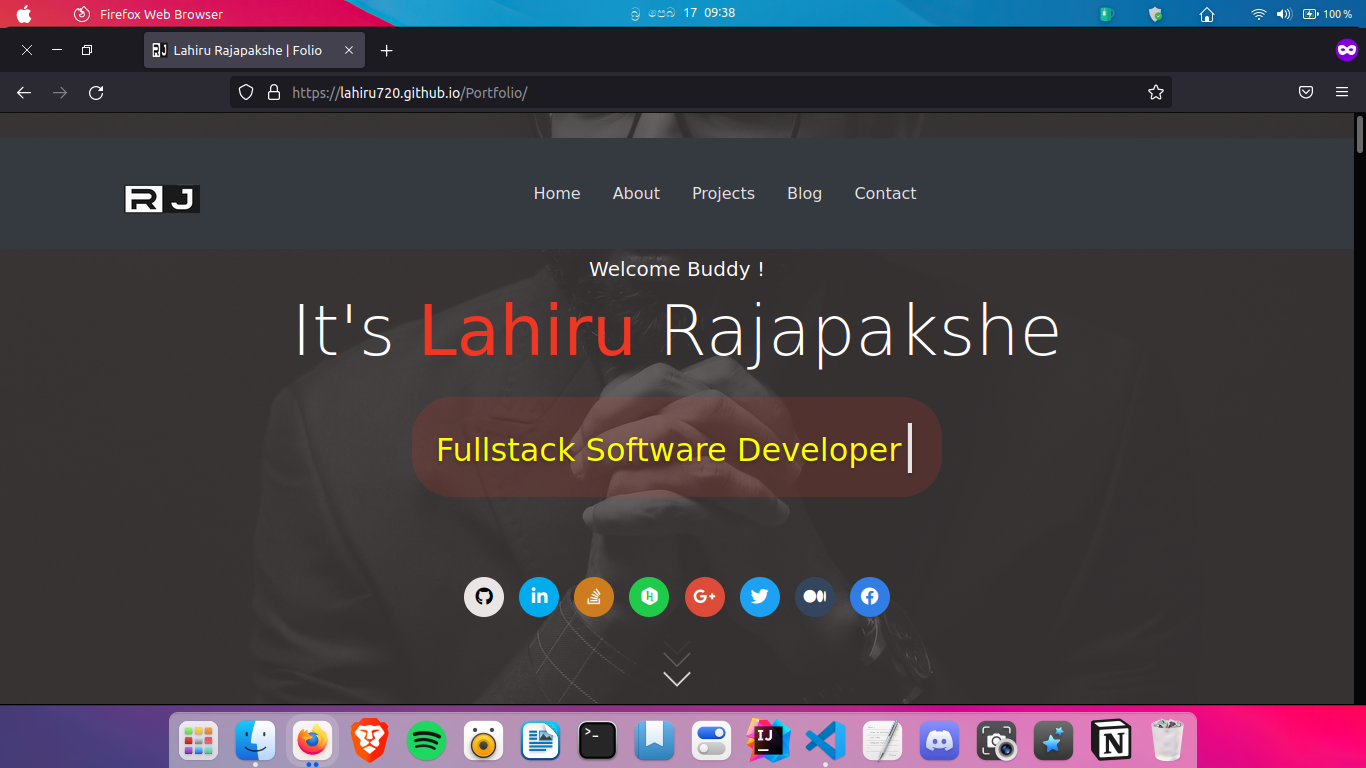Click the Medium blog icon
The height and width of the screenshot is (768, 1366).
[x=815, y=597]
